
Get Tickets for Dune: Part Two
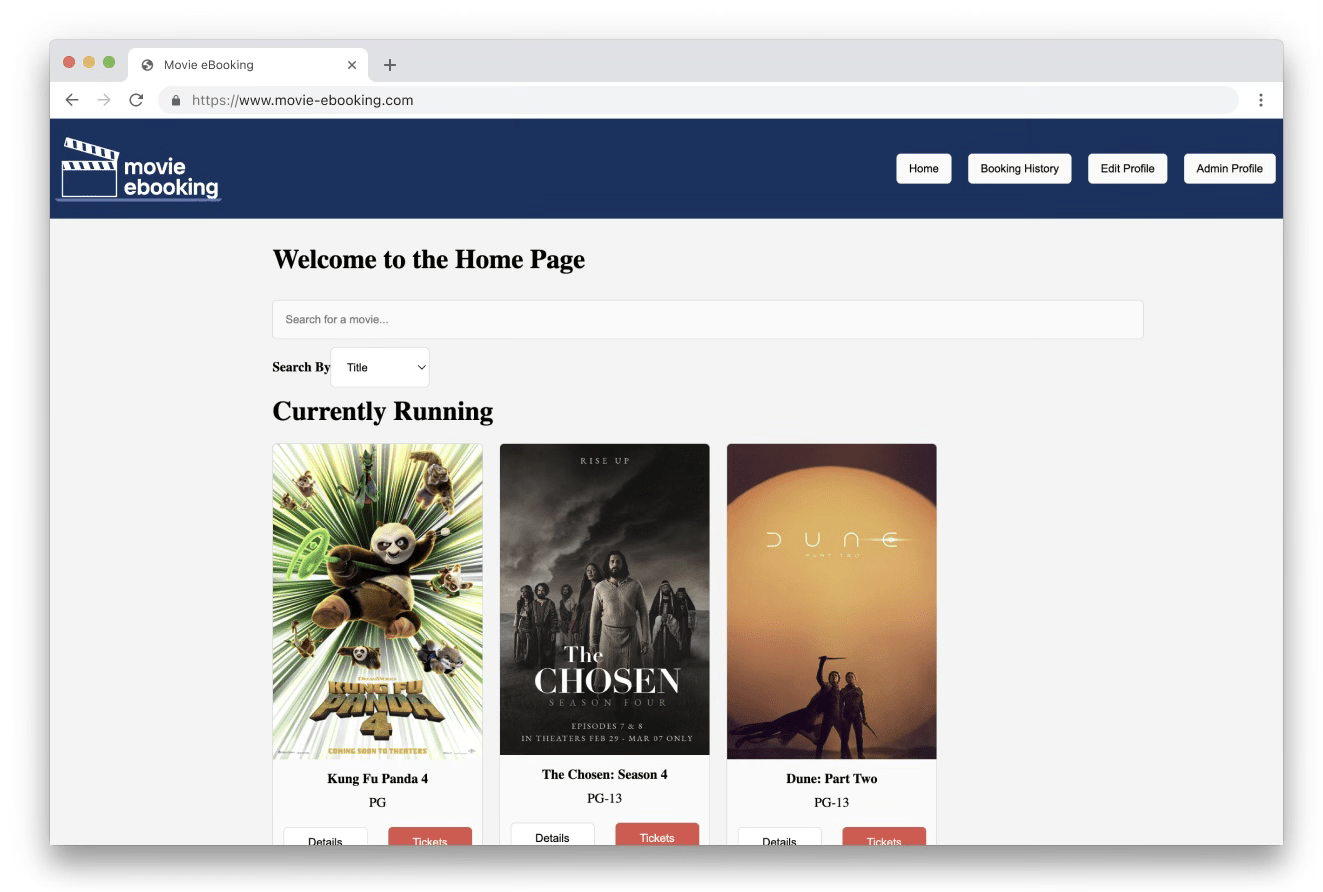tap(883, 842)
